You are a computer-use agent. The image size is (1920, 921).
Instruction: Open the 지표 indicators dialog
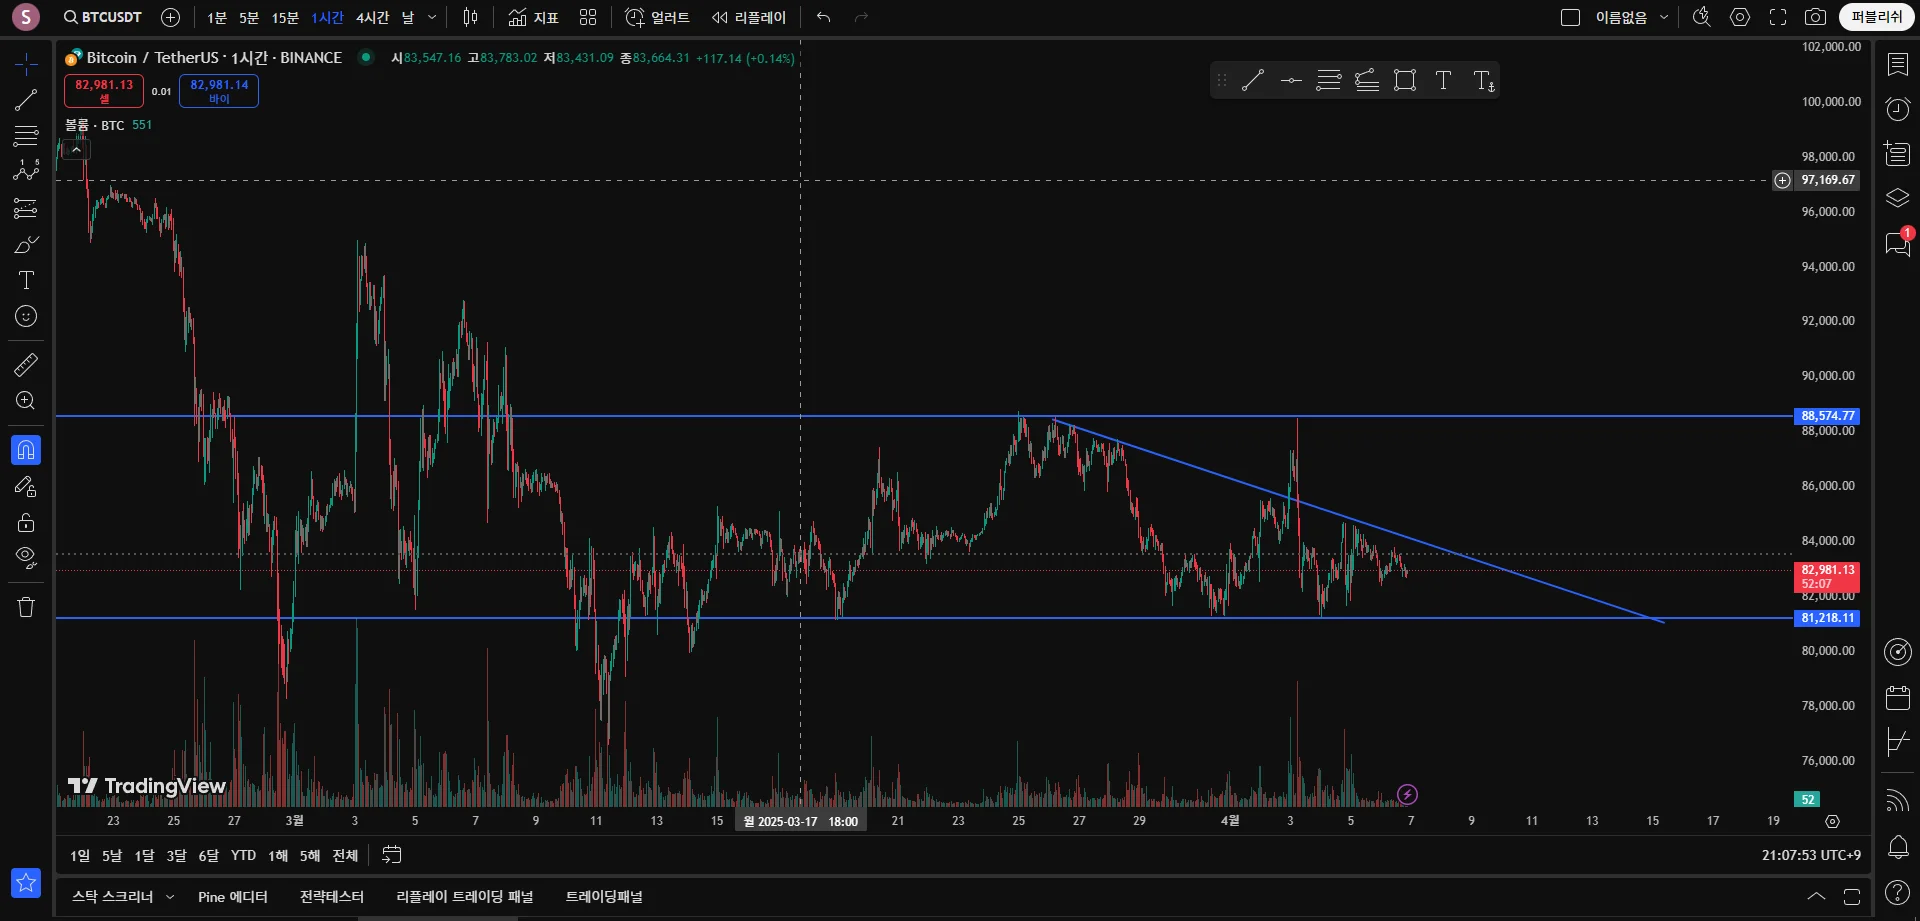coord(534,17)
